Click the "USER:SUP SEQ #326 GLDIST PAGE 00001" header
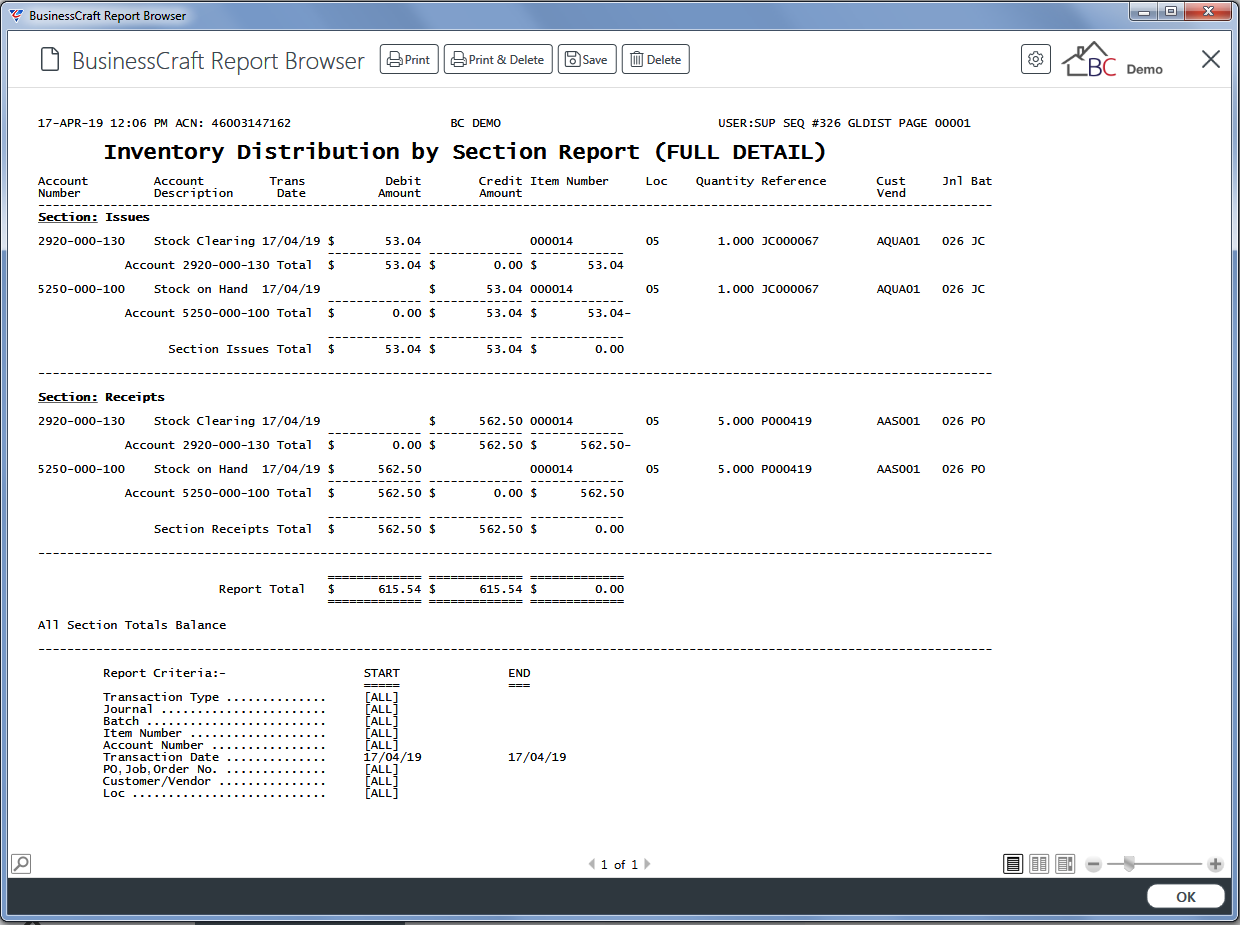This screenshot has height=925, width=1240. coord(844,124)
